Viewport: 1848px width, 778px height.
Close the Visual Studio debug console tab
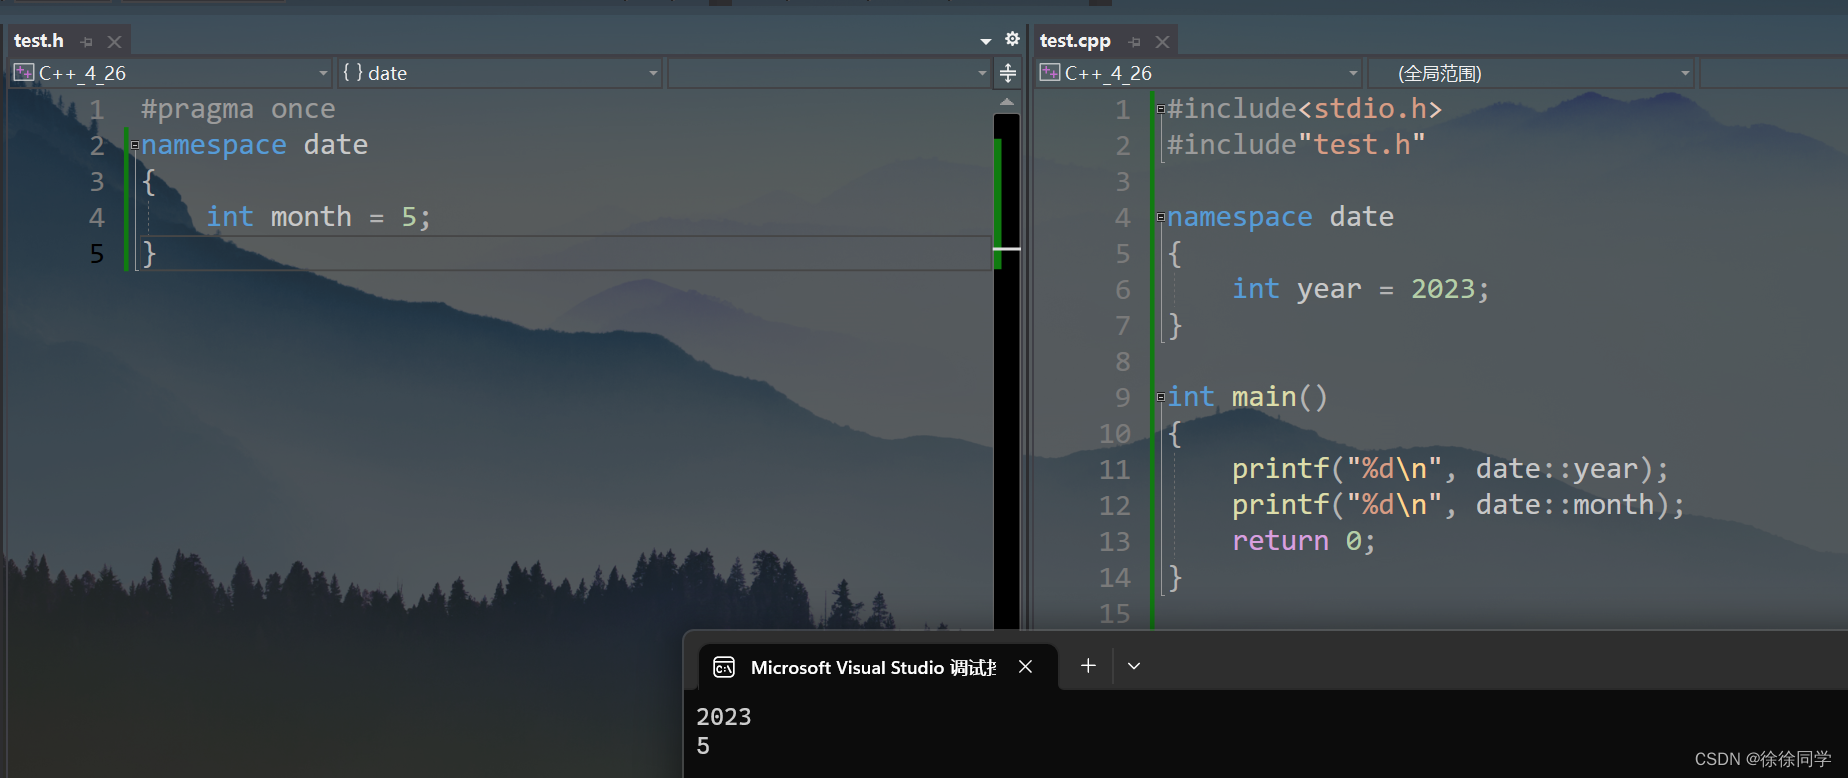pos(1025,667)
